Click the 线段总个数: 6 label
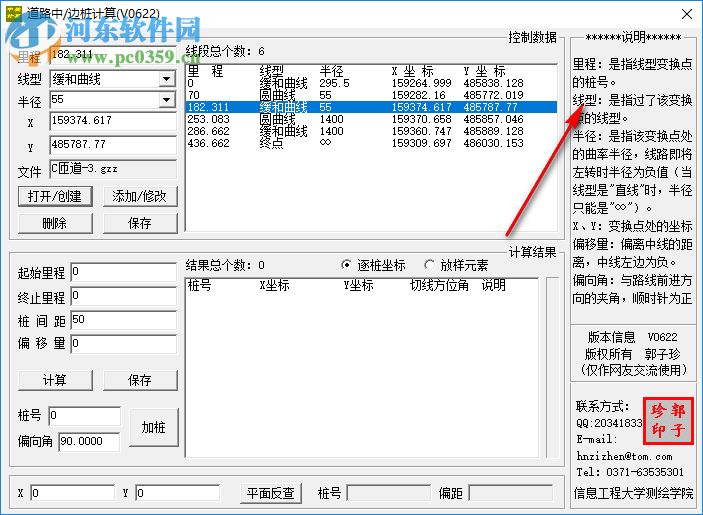The image size is (703, 515). [225, 52]
